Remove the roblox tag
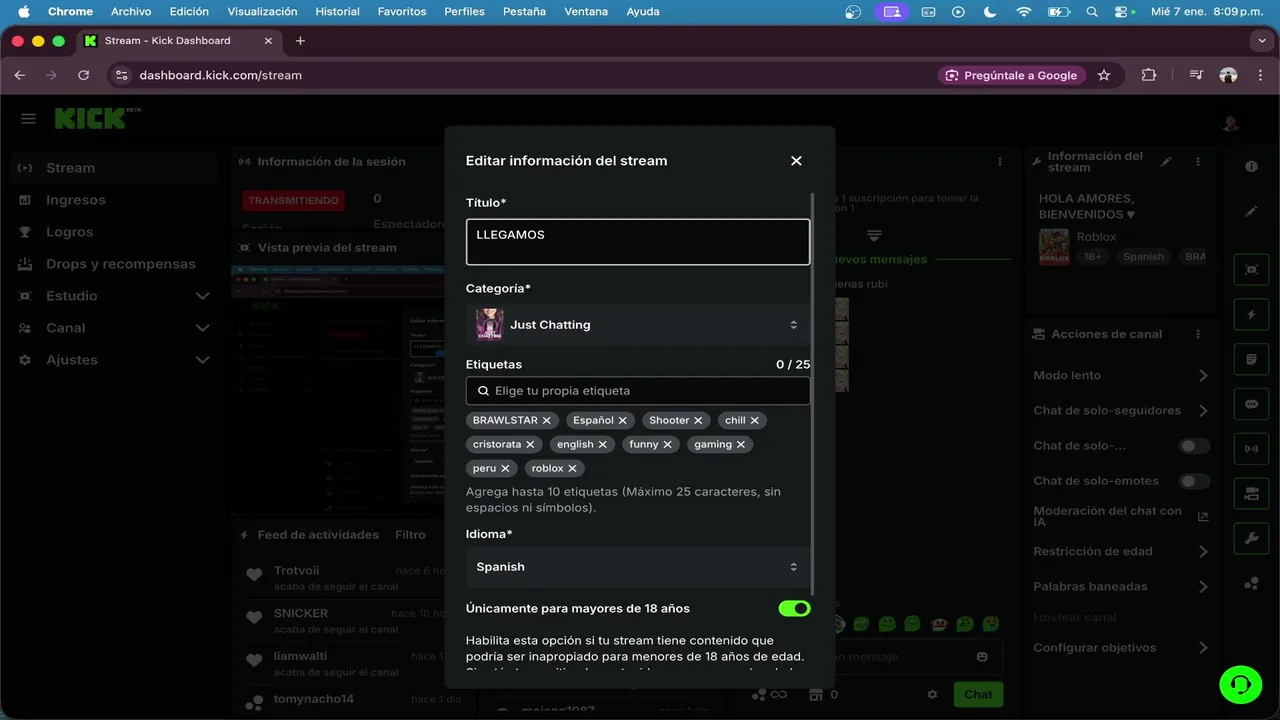The height and width of the screenshot is (720, 1280). pyautogui.click(x=573, y=469)
